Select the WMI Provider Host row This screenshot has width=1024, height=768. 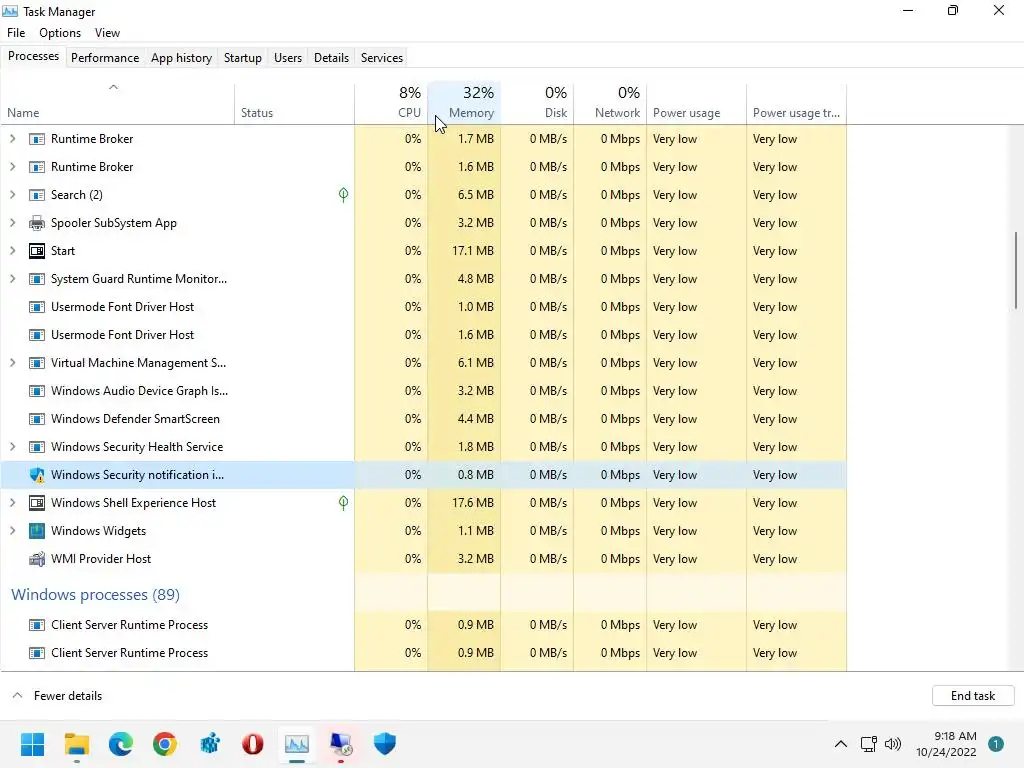click(x=424, y=559)
